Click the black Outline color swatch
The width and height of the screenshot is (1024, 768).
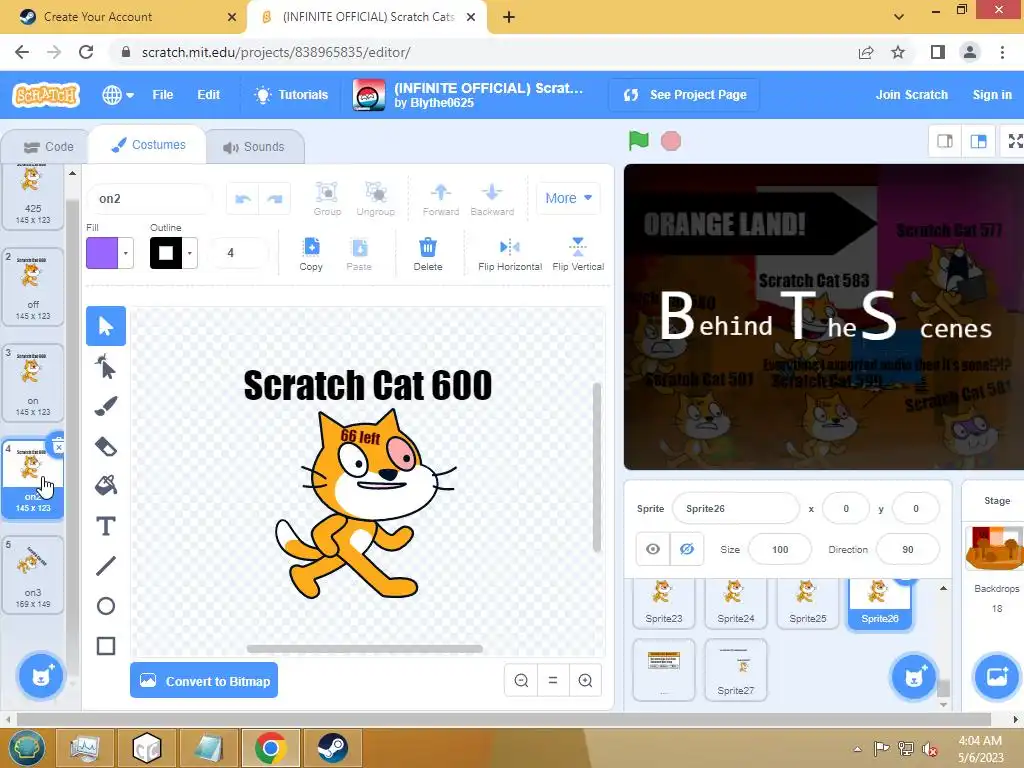tap(166, 253)
